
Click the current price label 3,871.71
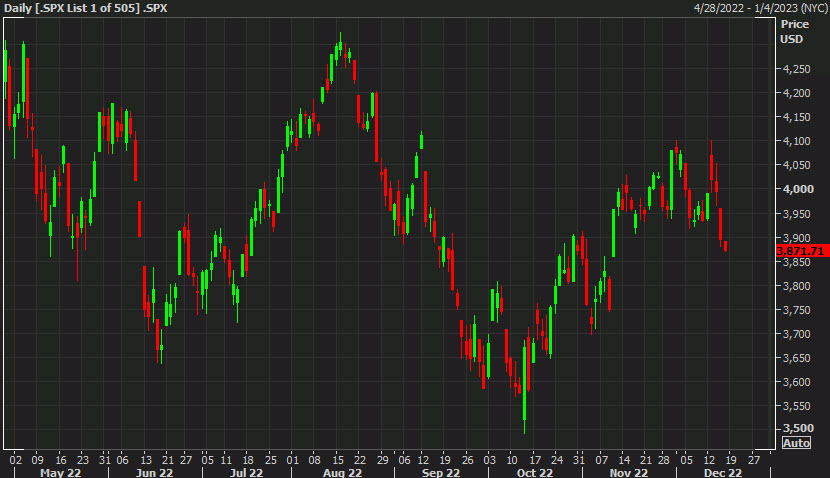click(x=800, y=251)
